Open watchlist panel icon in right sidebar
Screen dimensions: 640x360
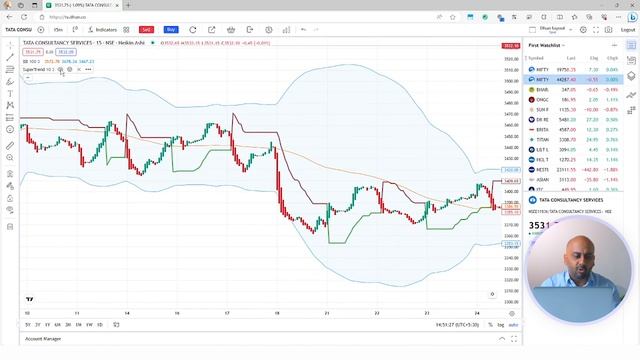click(x=631, y=45)
